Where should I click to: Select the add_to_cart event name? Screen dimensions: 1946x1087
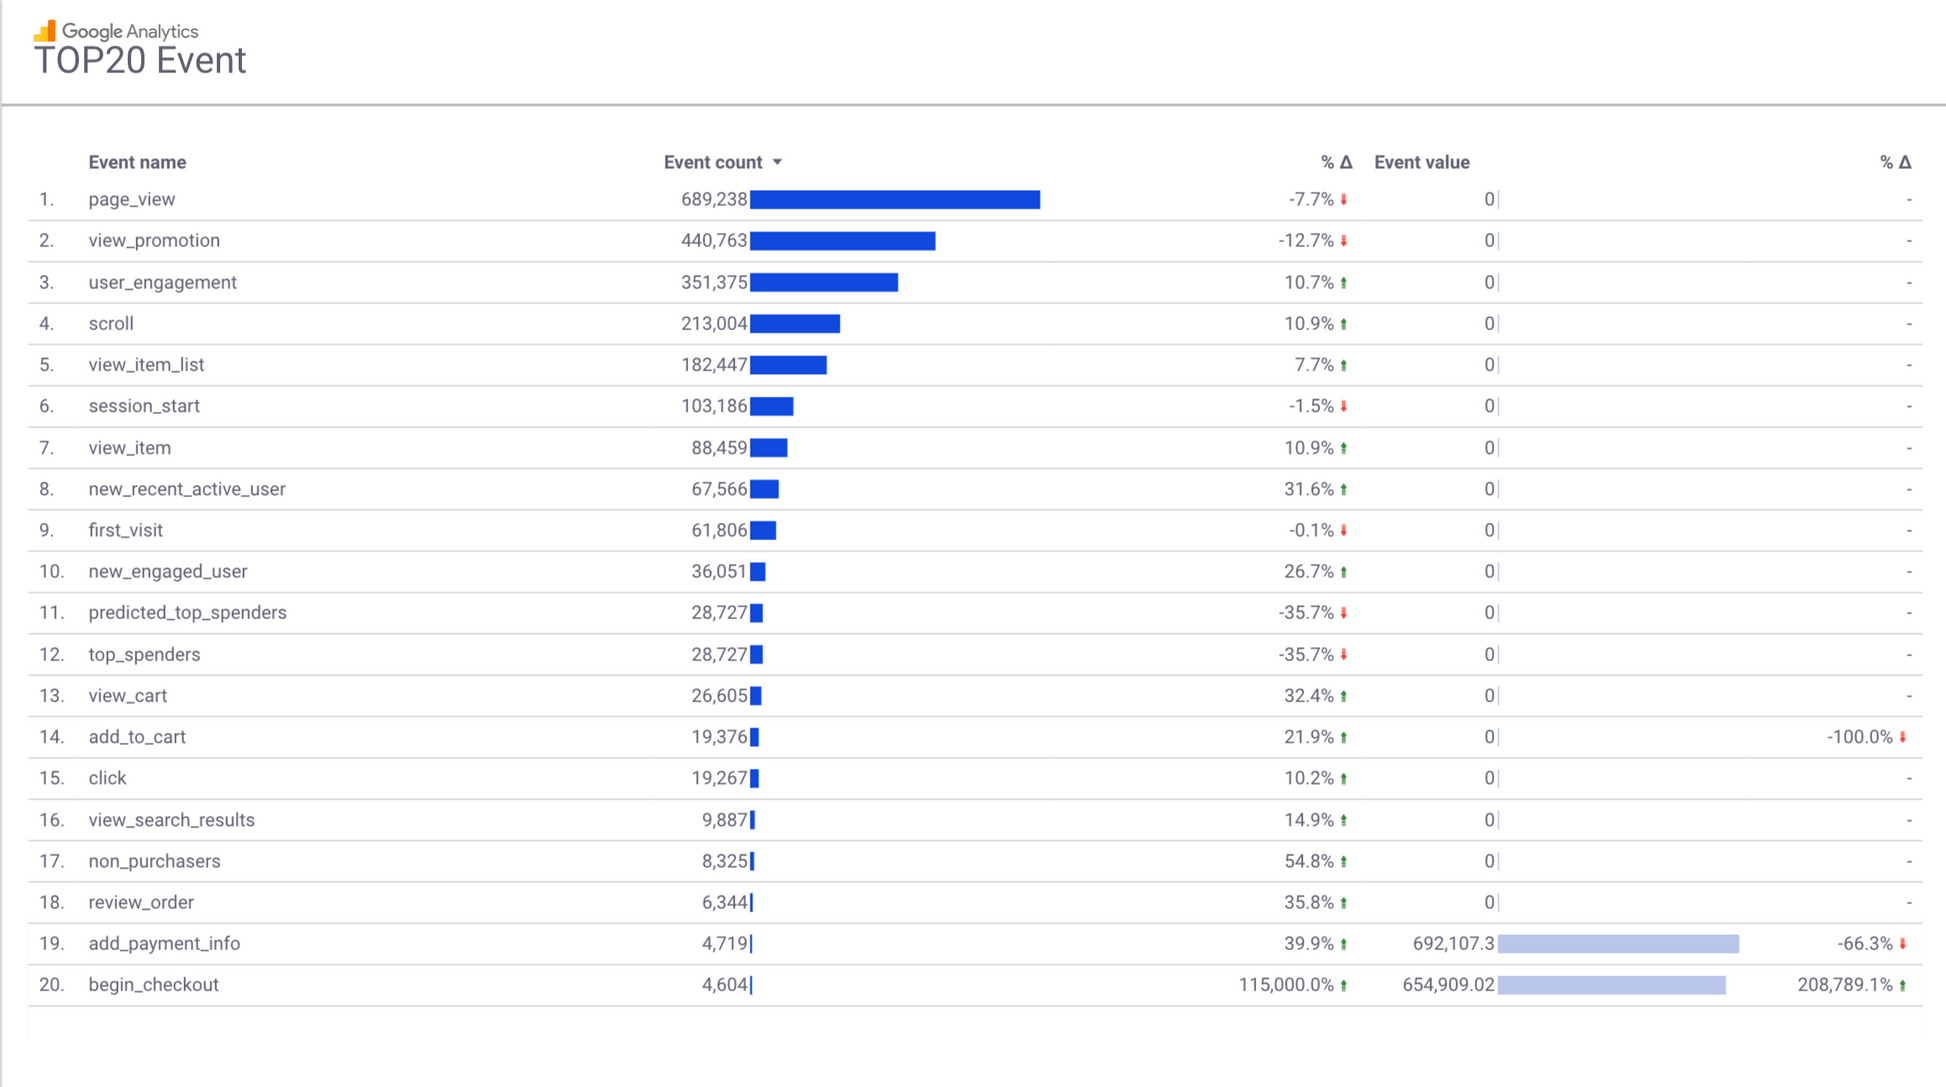coord(137,737)
